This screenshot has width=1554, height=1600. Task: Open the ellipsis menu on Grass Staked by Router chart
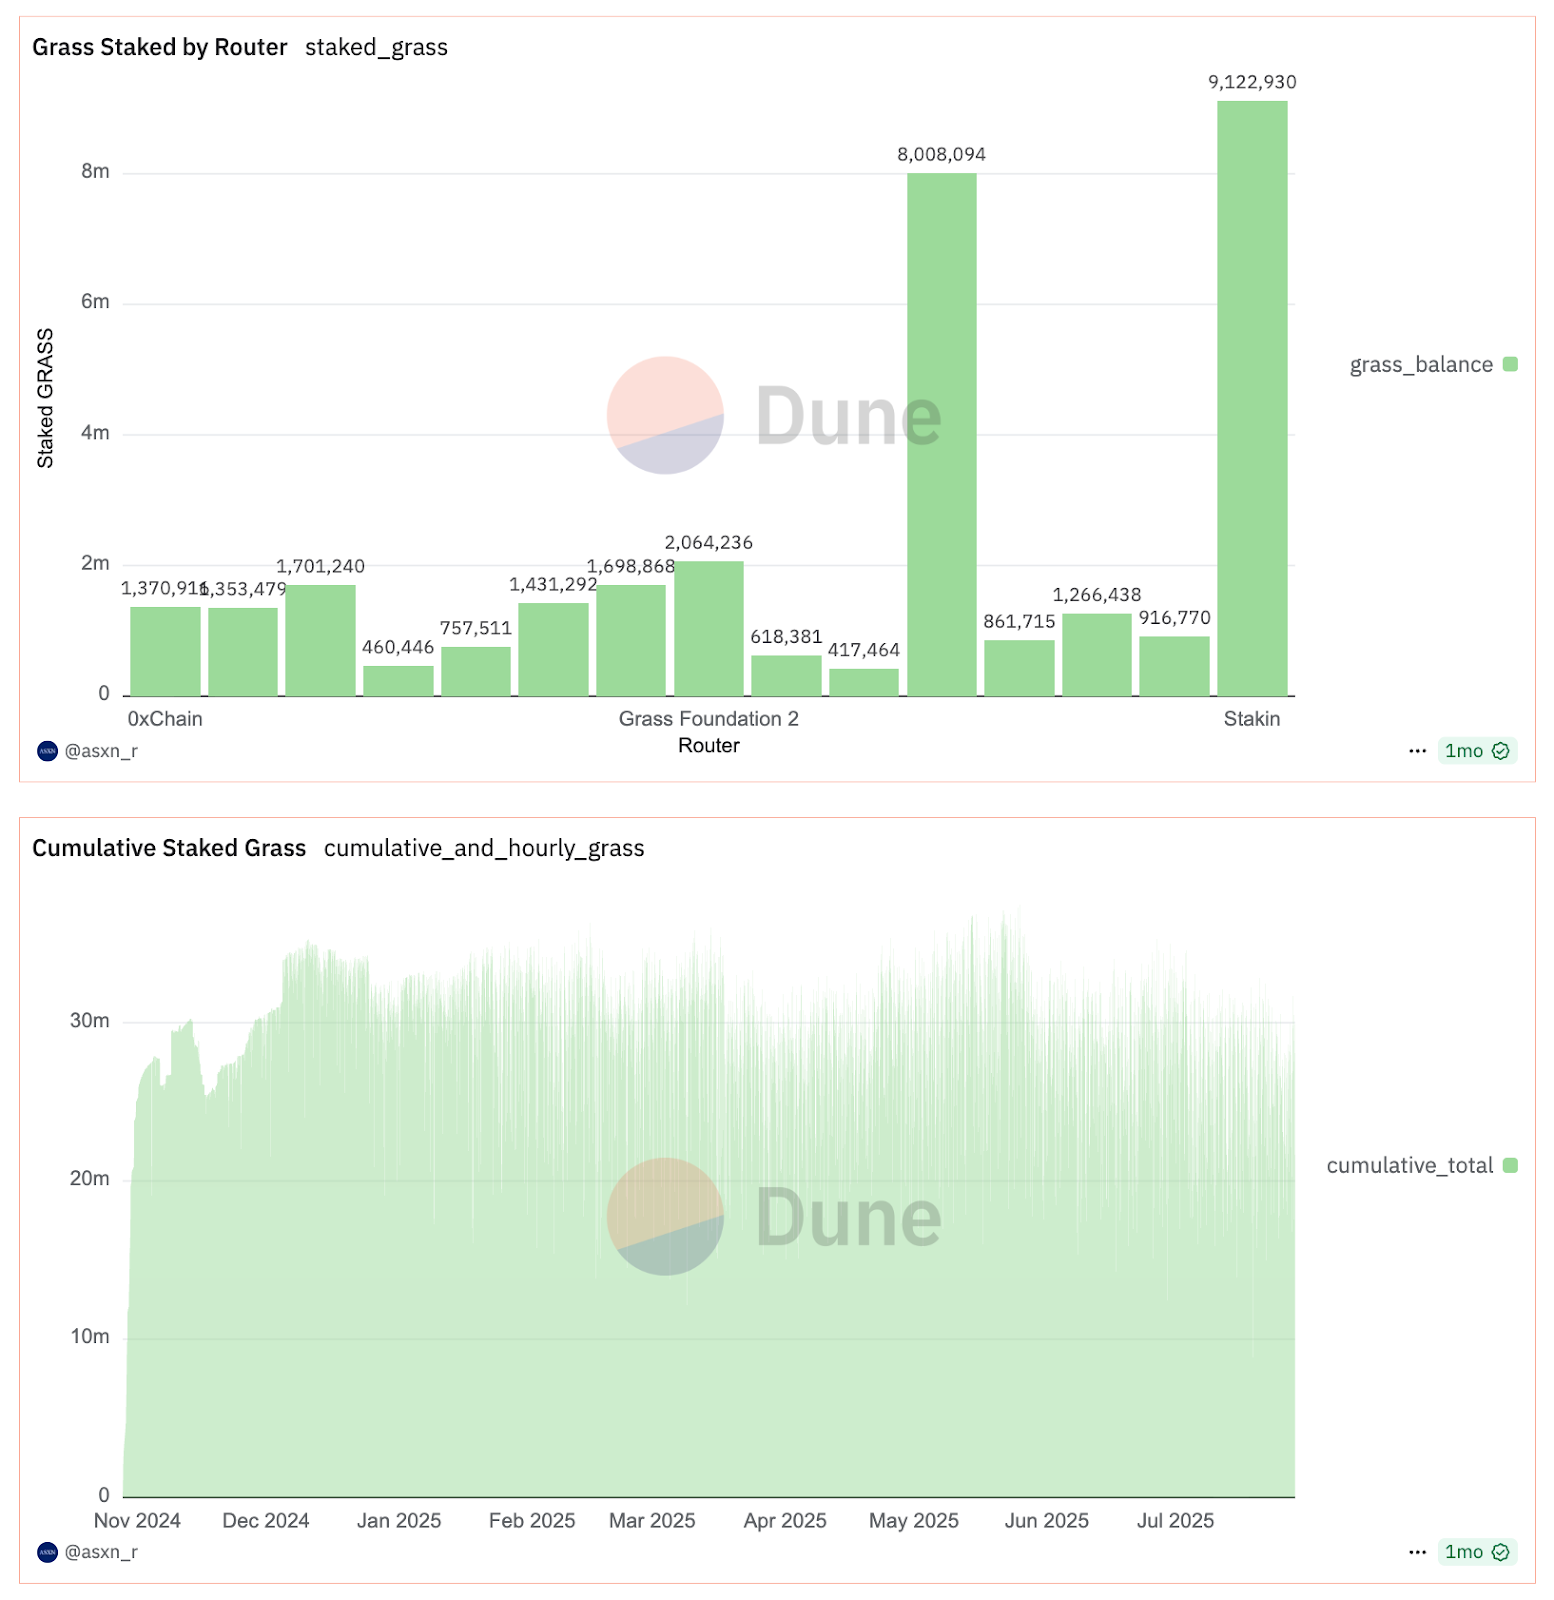point(1417,751)
